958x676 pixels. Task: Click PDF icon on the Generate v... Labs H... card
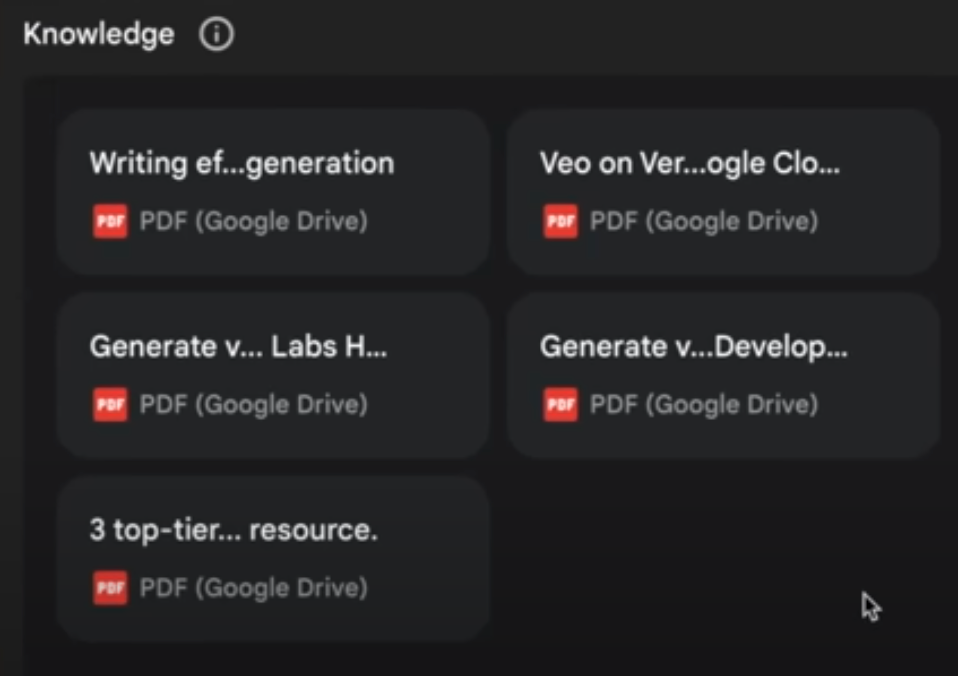click(110, 404)
